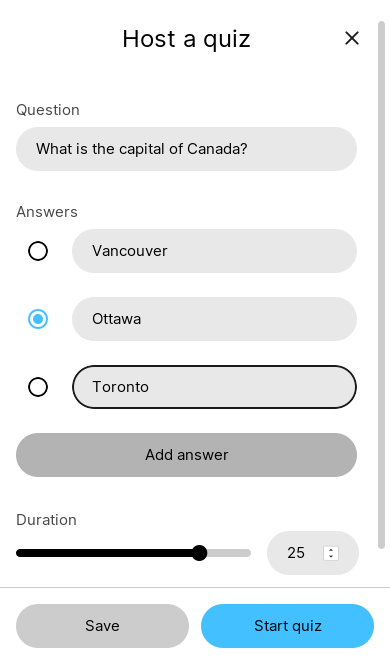Viewport: 390px width, 664px height.
Task: Click the duration decrement down arrow
Action: click(x=331, y=556)
